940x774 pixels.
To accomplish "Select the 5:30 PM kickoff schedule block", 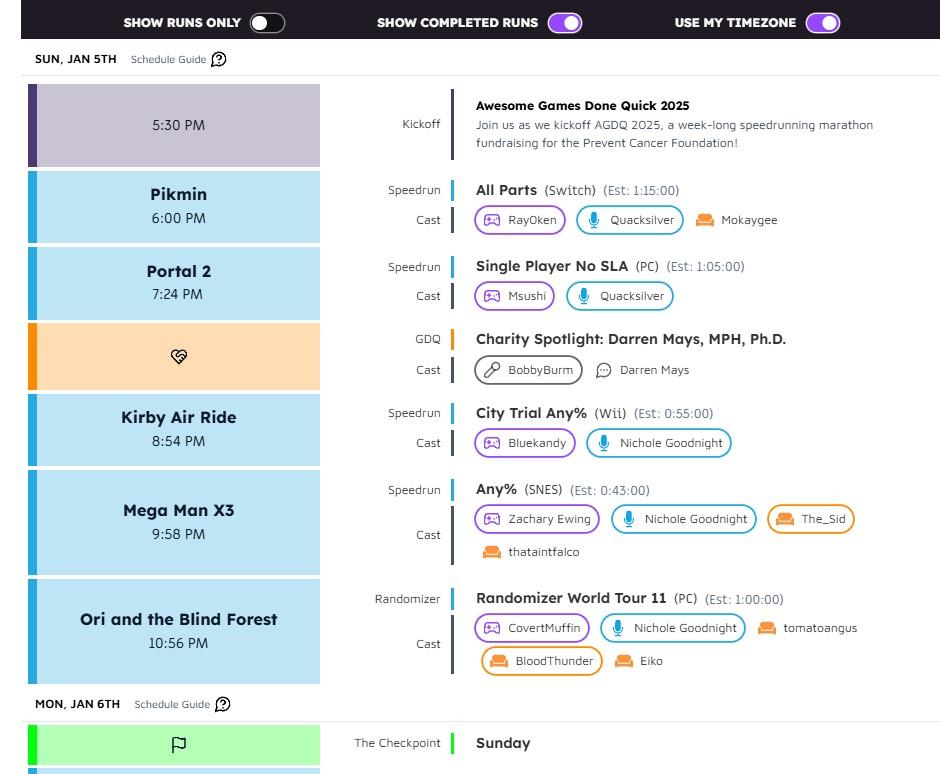I will tap(174, 125).
